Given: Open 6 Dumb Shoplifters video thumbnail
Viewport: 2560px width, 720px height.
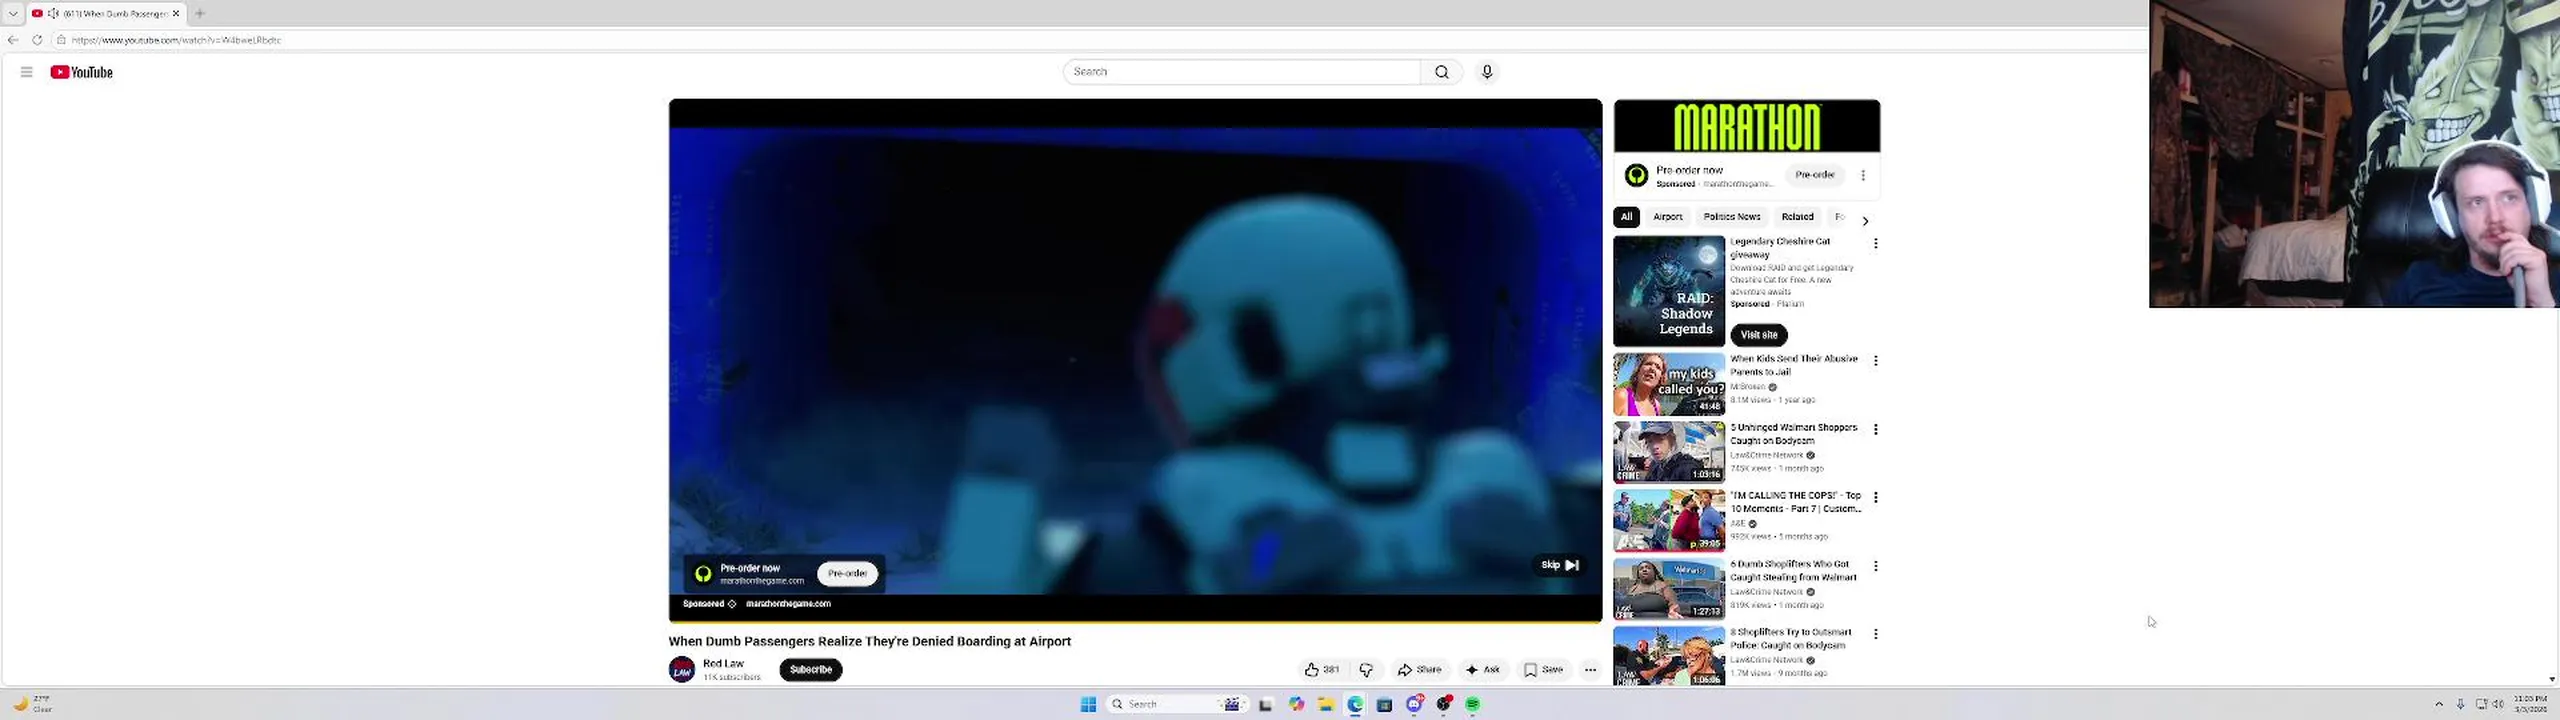Looking at the screenshot, I should point(1669,589).
